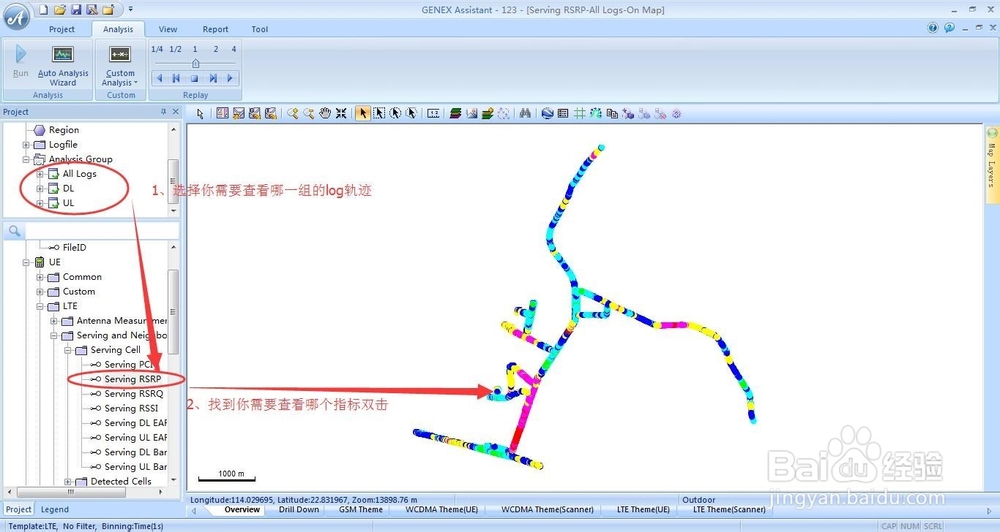Activate the highlighted arrow select tool
Viewport: 1000px width, 532px height.
pos(362,114)
